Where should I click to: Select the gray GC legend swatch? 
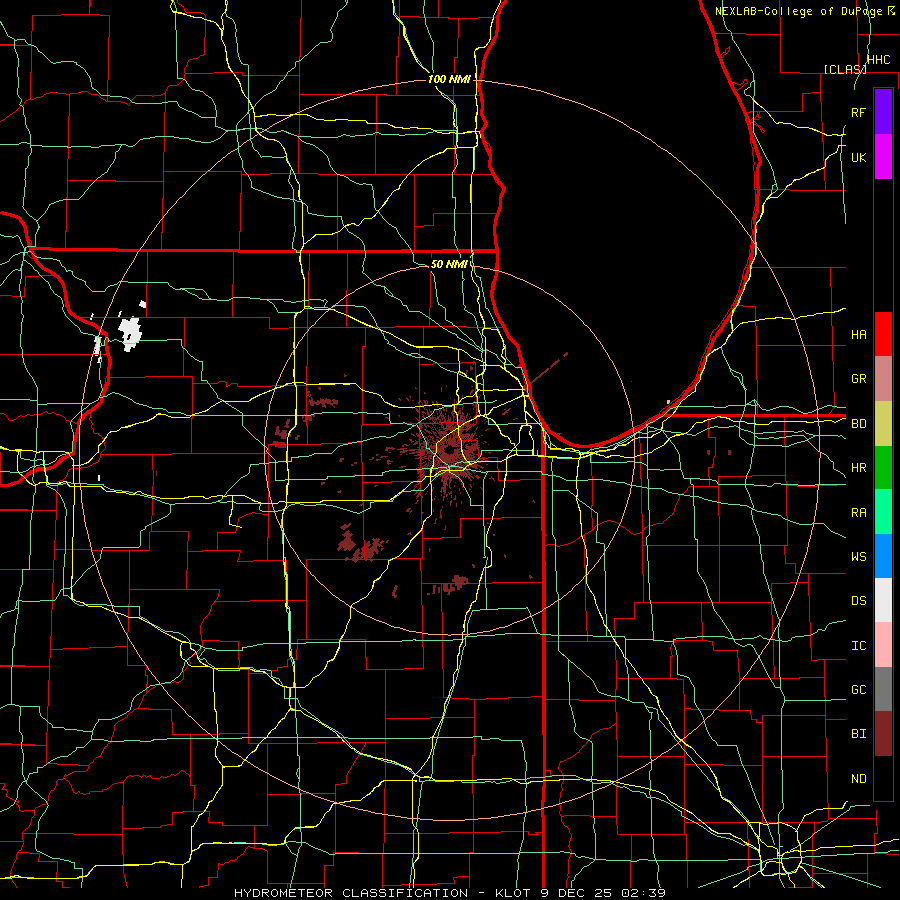(883, 689)
